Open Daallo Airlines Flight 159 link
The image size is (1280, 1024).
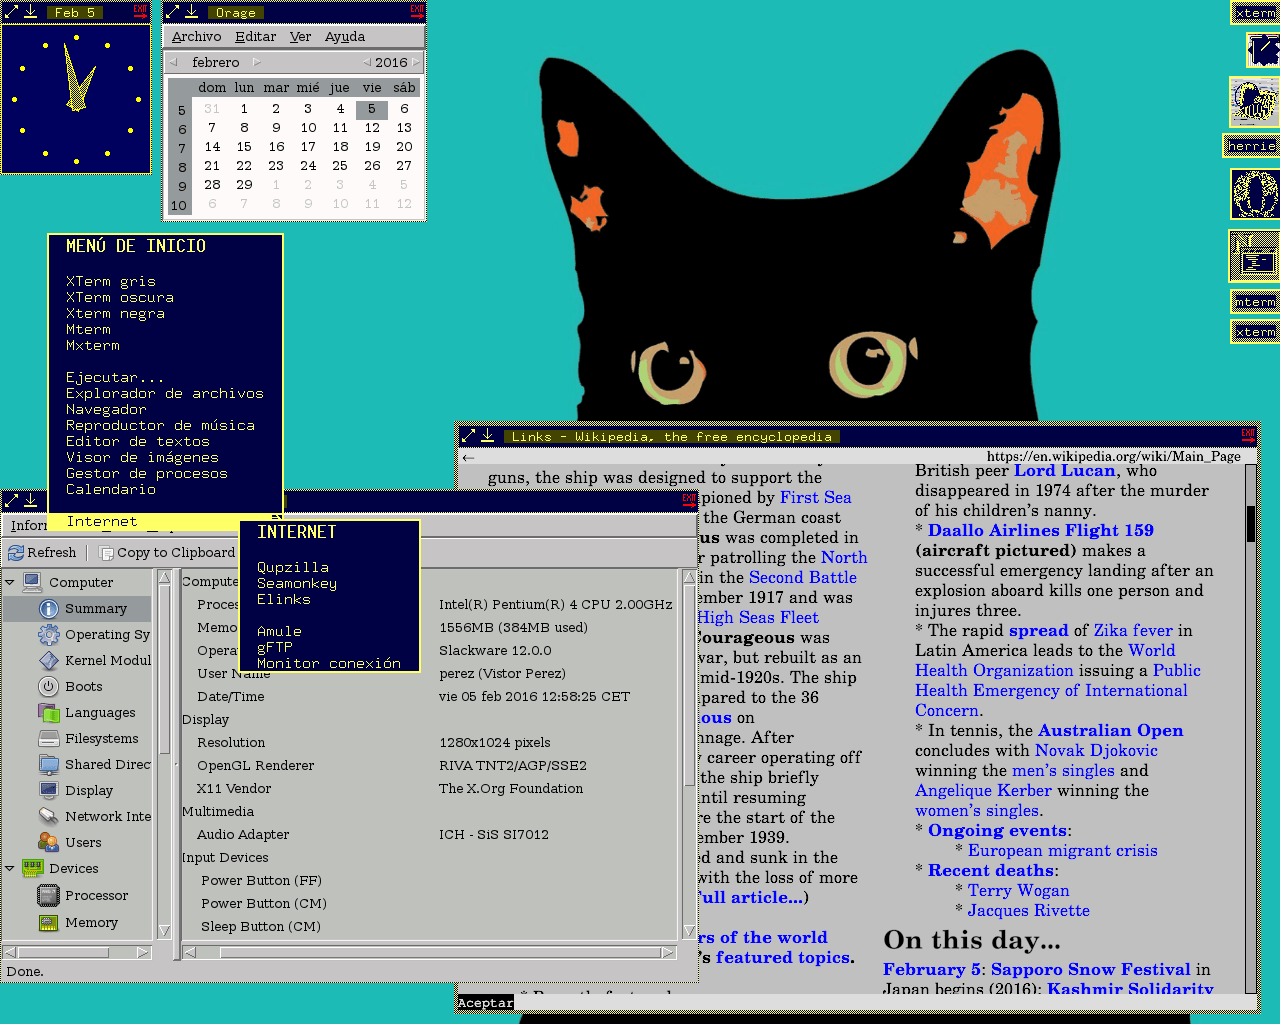point(1041,530)
